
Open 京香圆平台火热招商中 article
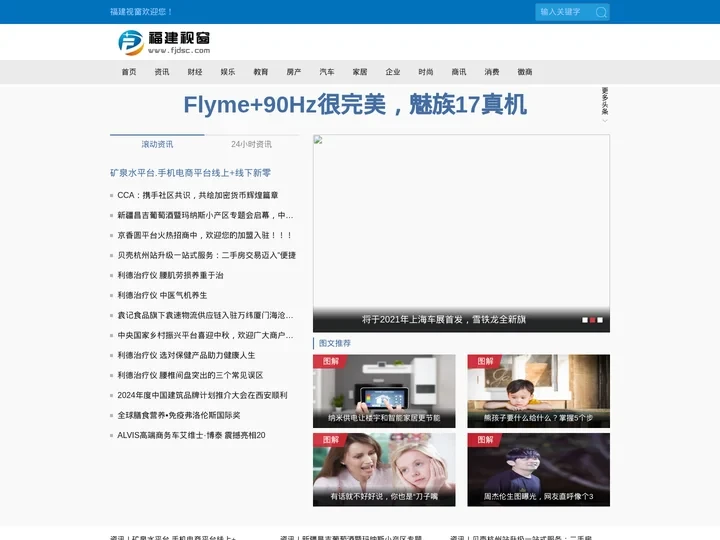[x=205, y=235]
